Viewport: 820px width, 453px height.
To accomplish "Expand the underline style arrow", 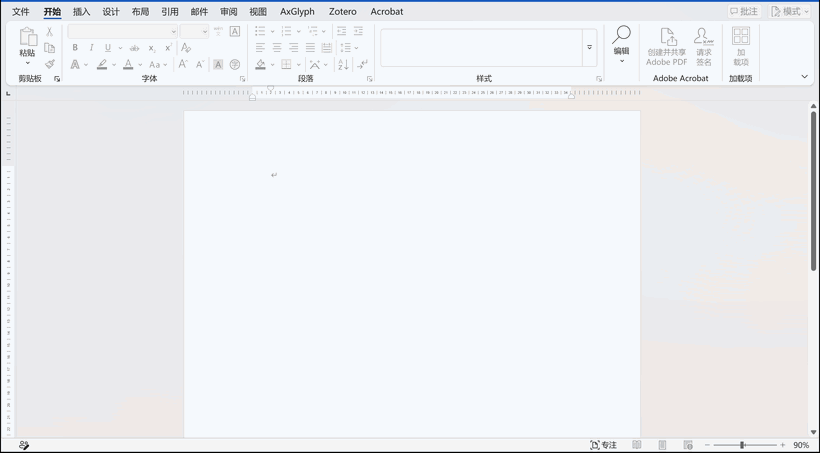I will tap(120, 48).
